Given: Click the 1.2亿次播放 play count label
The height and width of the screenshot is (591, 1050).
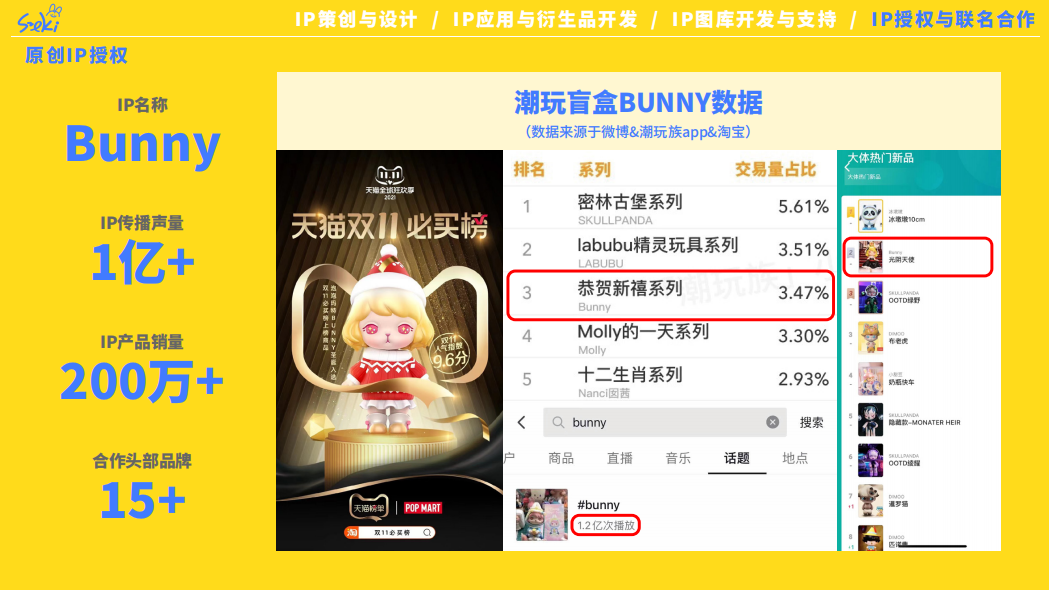Looking at the screenshot, I should 605,525.
